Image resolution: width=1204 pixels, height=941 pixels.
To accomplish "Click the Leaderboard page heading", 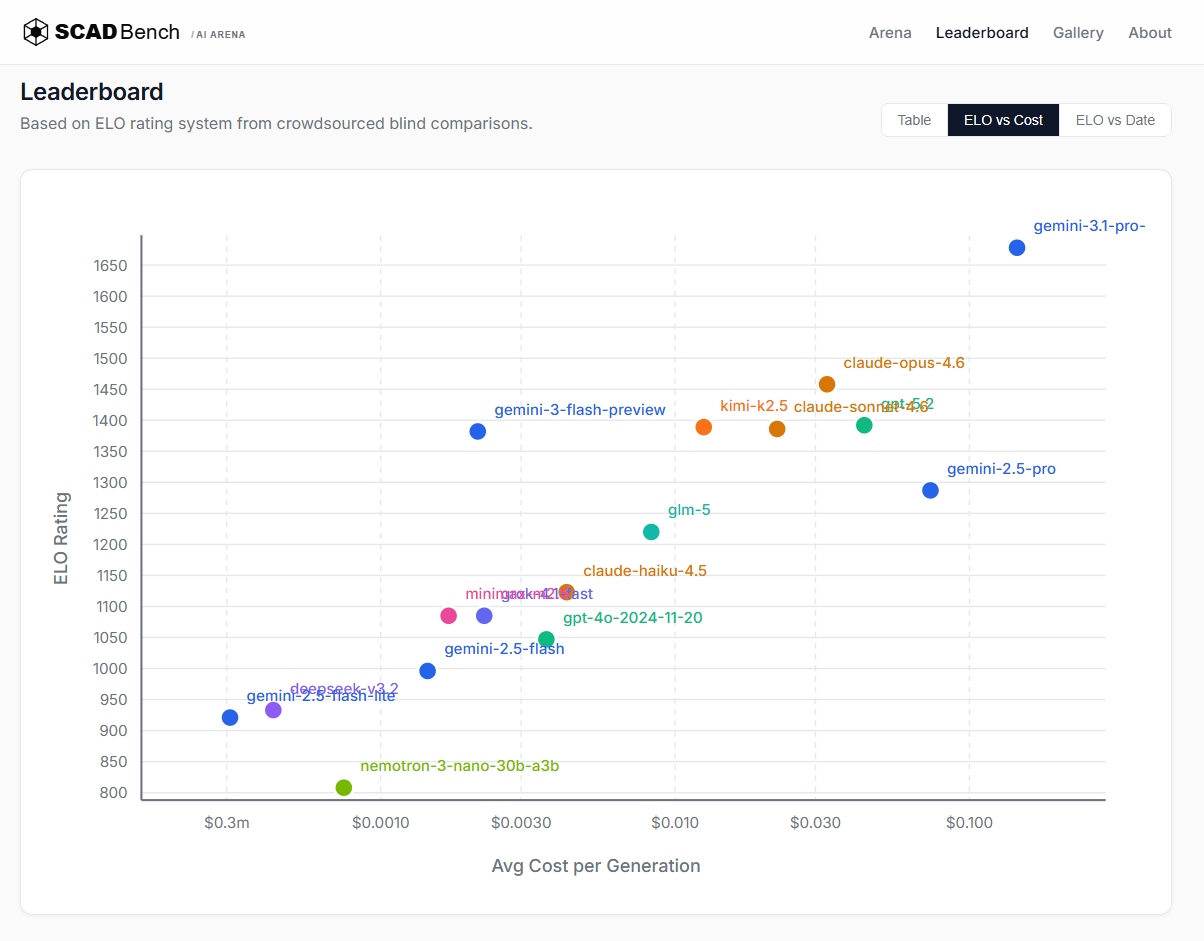I will [x=92, y=92].
